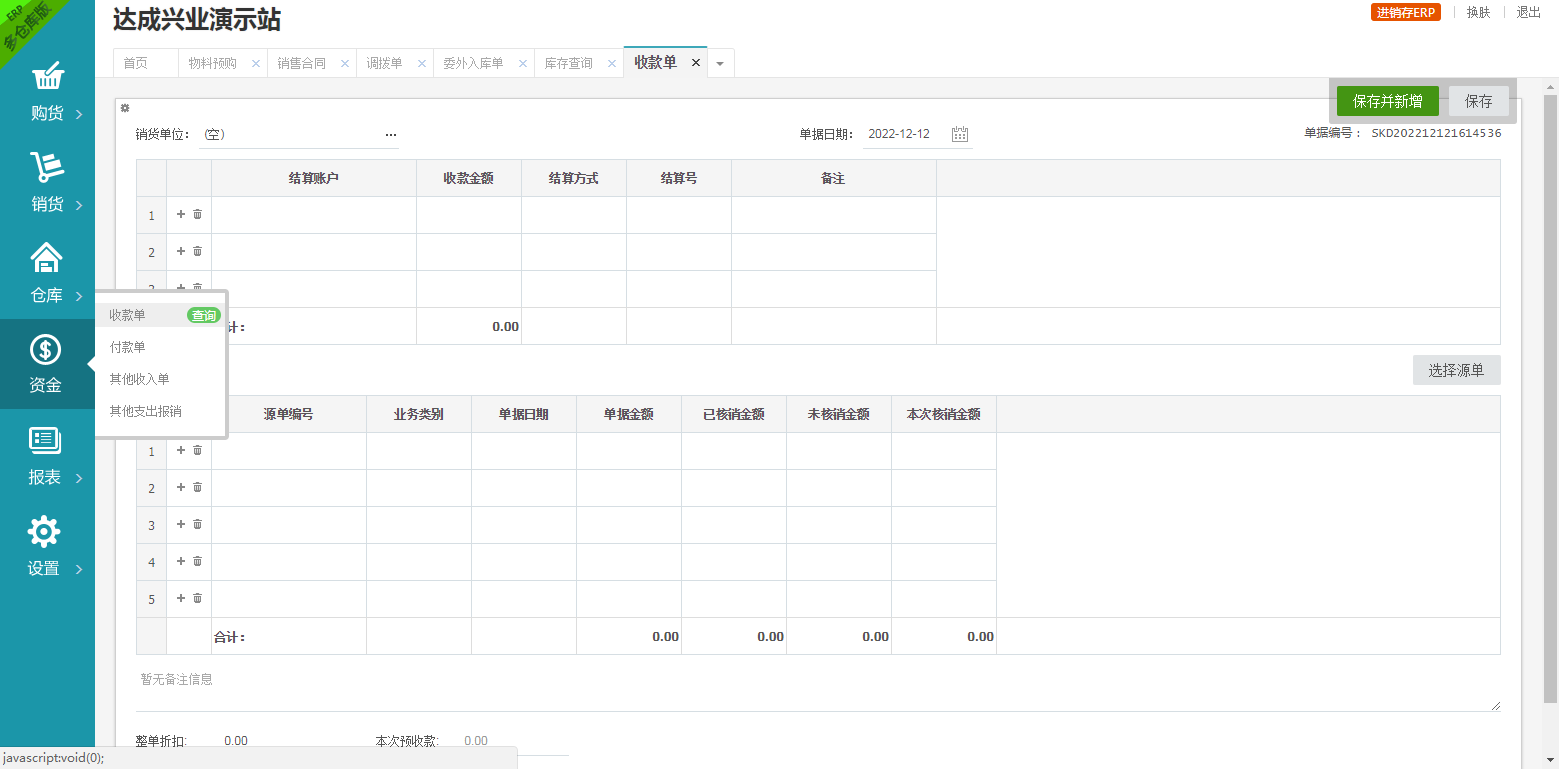Screen dimensions: 1559x769
Task: Click the 报表 reports icon
Action: tap(45, 441)
